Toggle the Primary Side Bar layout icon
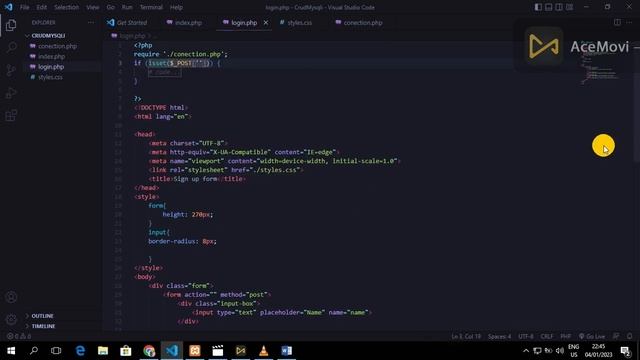The width and height of the screenshot is (640, 360). click(538, 7)
